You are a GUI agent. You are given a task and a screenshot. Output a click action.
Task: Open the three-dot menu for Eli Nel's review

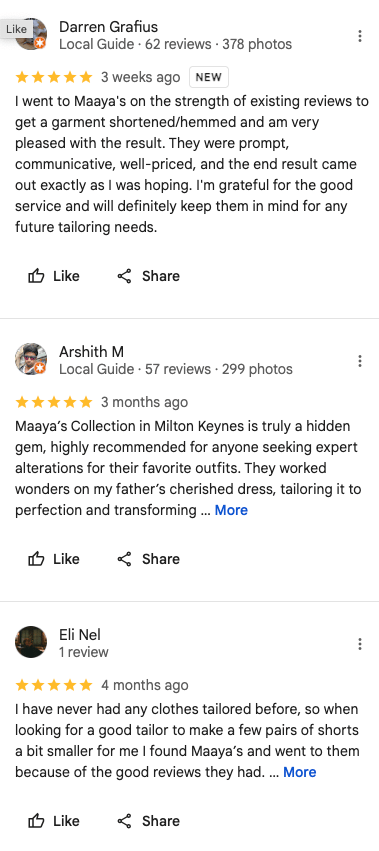point(359,644)
